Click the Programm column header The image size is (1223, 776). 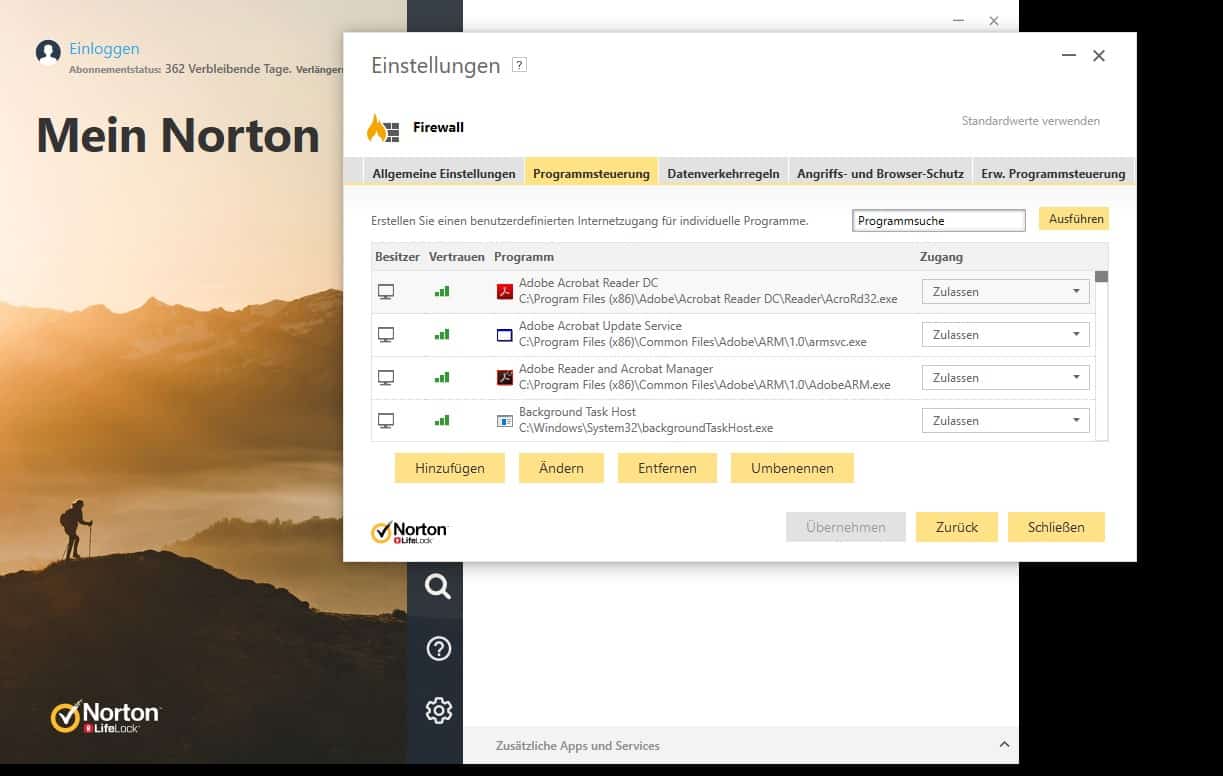524,257
